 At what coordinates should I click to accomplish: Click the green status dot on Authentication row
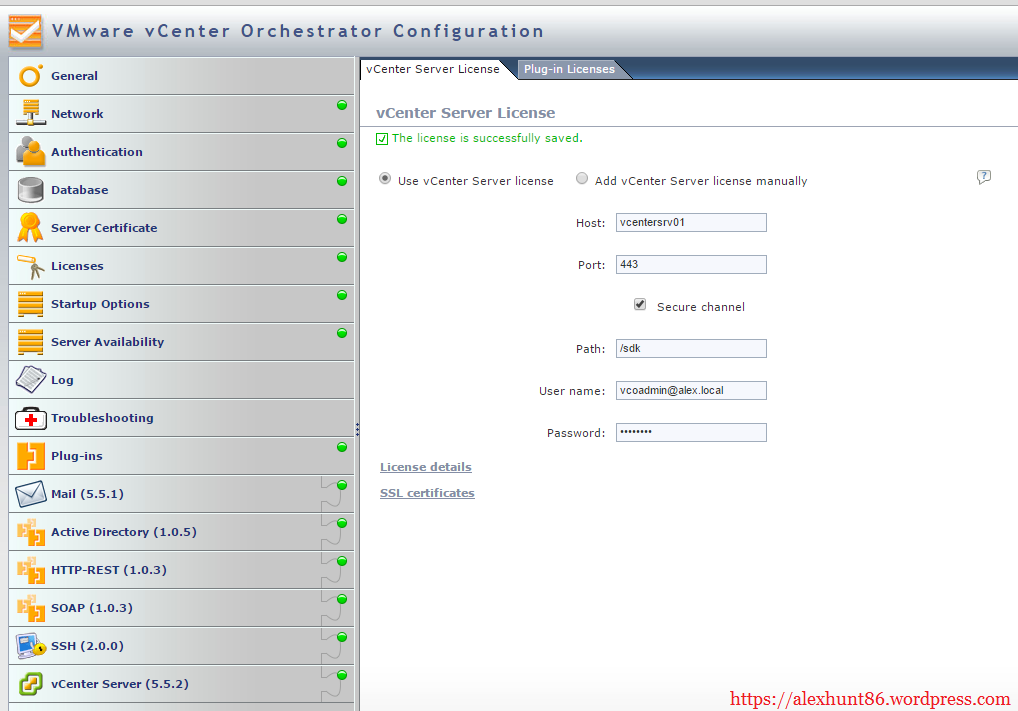pos(342,143)
